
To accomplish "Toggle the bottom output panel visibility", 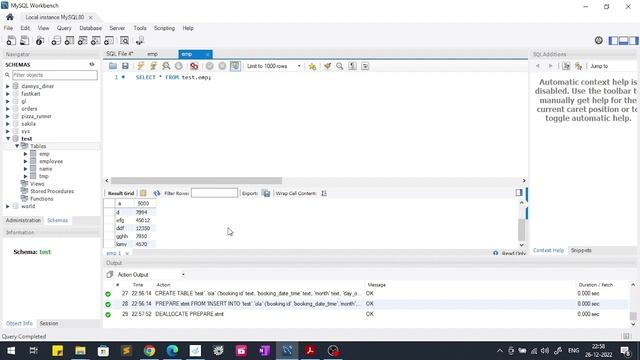I will [x=623, y=40].
